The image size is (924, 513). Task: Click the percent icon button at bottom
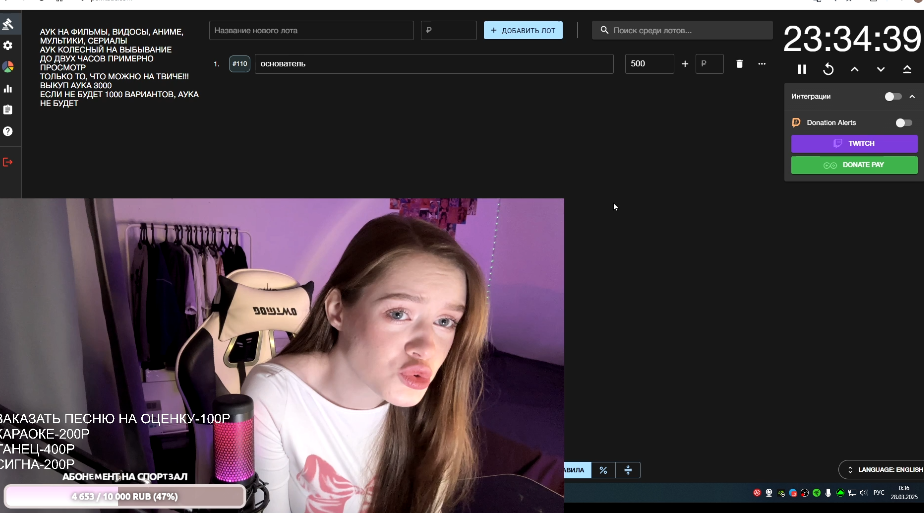point(603,470)
